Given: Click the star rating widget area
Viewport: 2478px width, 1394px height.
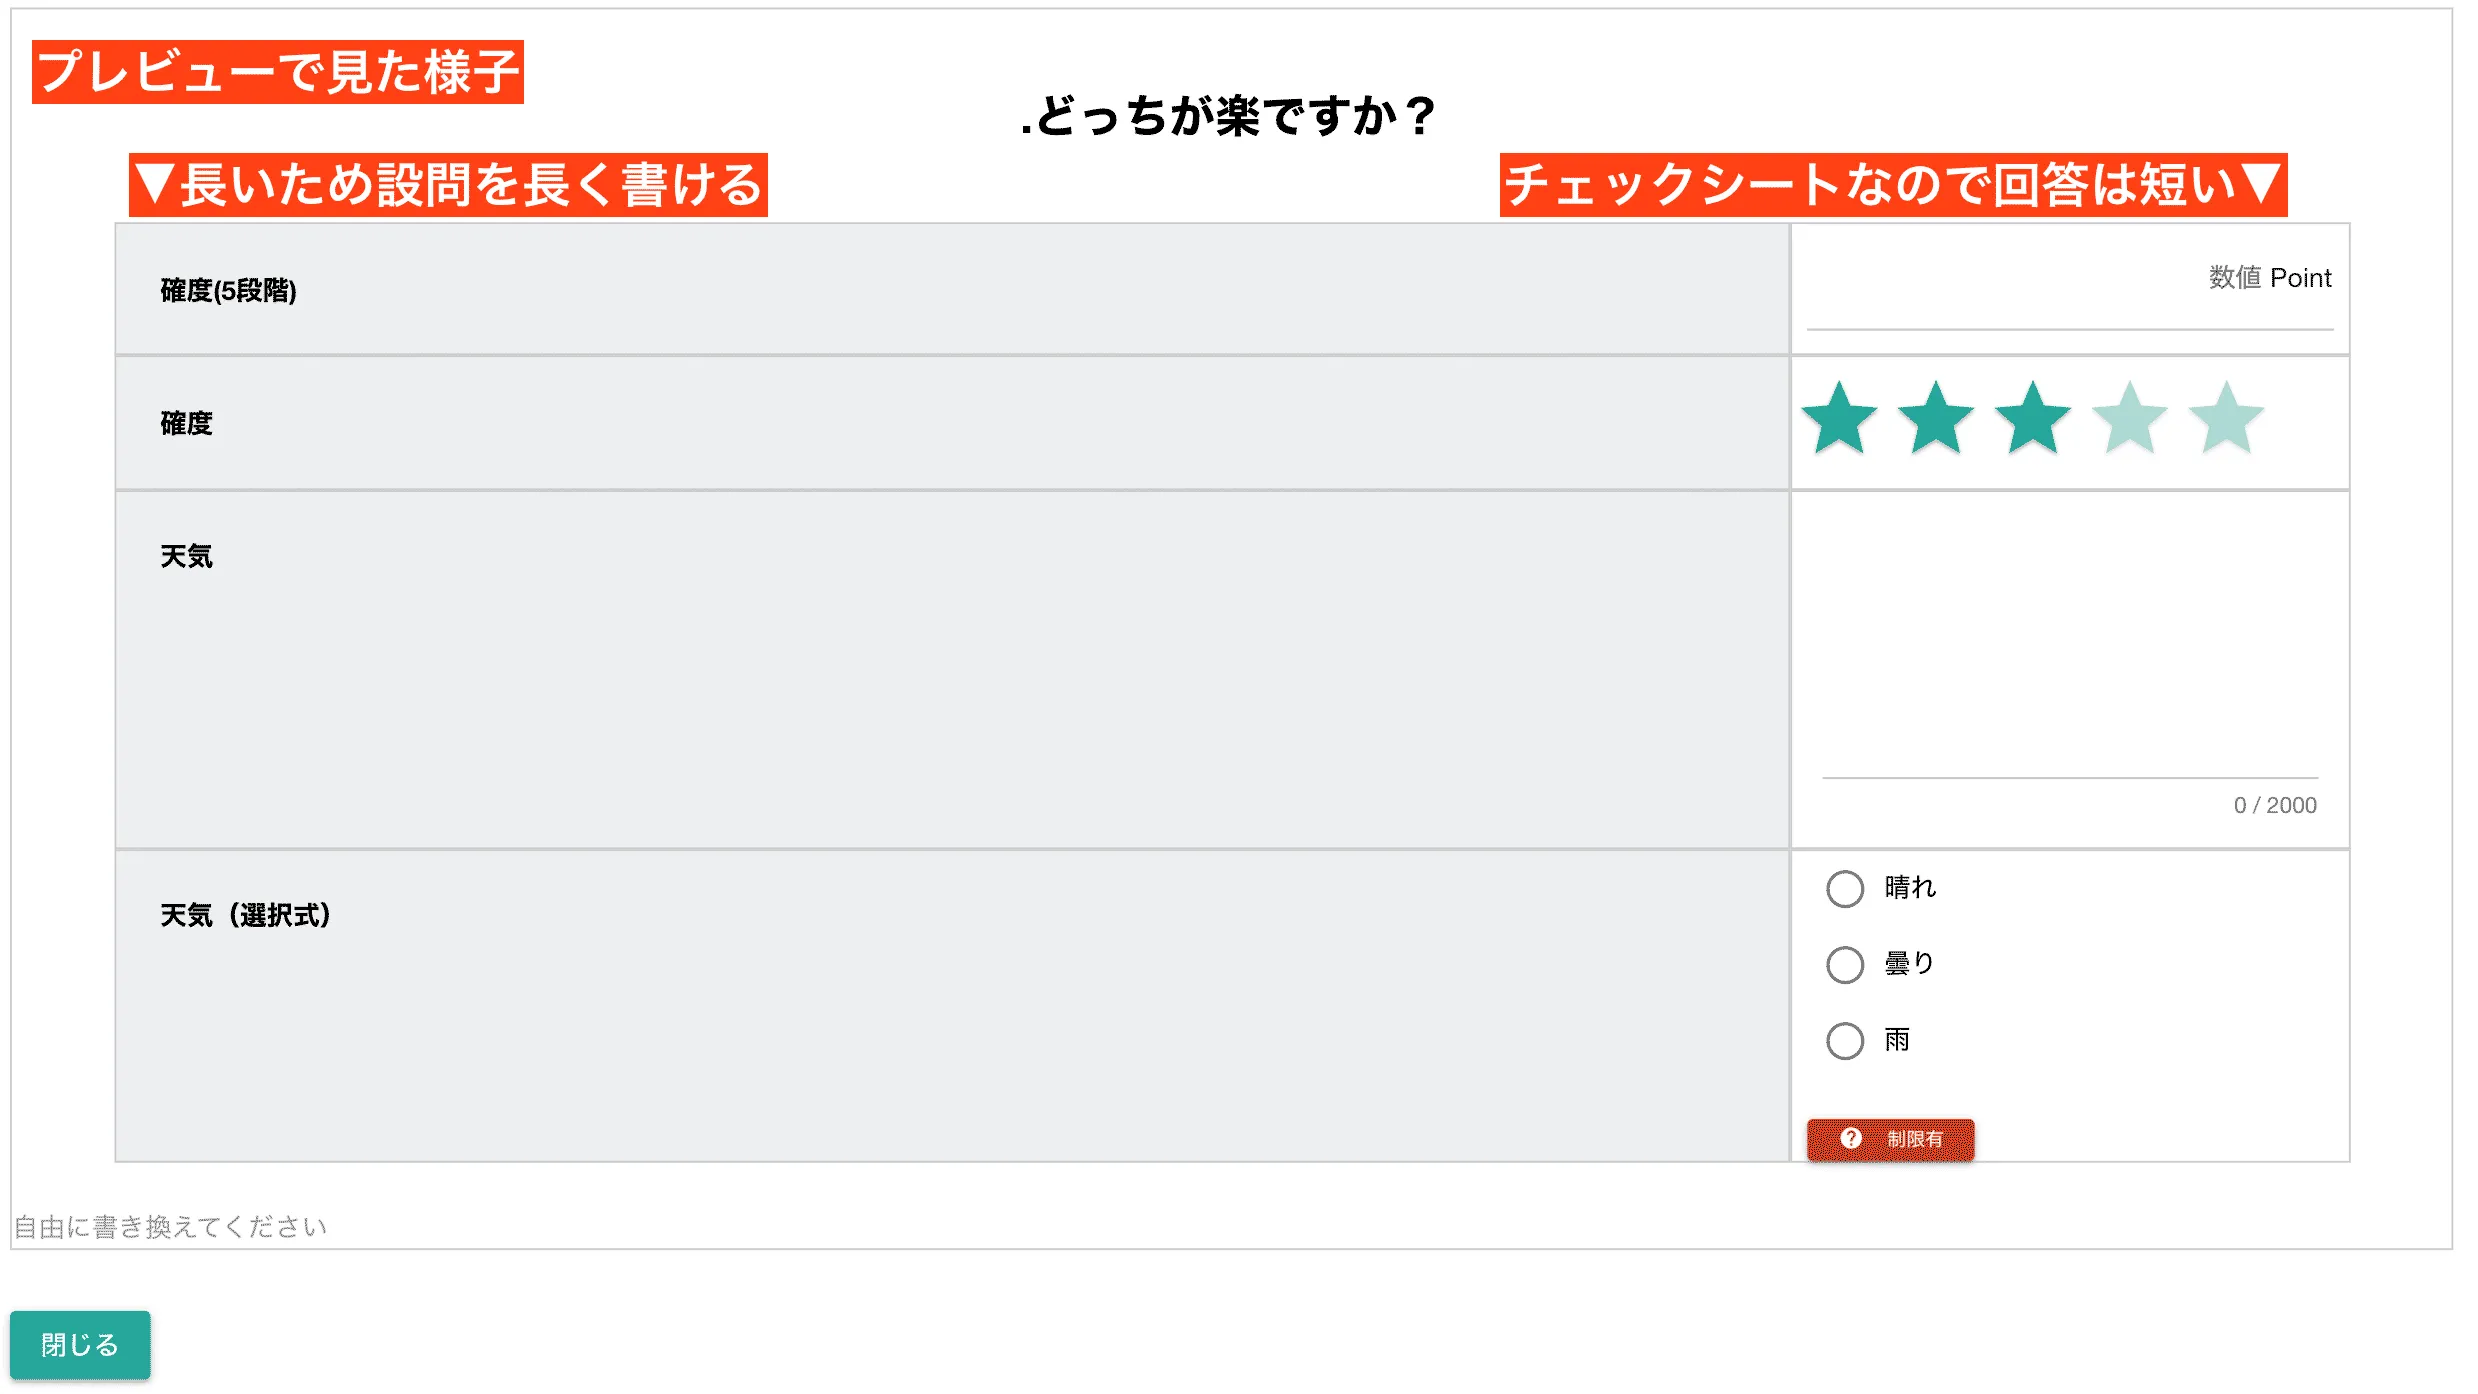Looking at the screenshot, I should coord(2035,421).
